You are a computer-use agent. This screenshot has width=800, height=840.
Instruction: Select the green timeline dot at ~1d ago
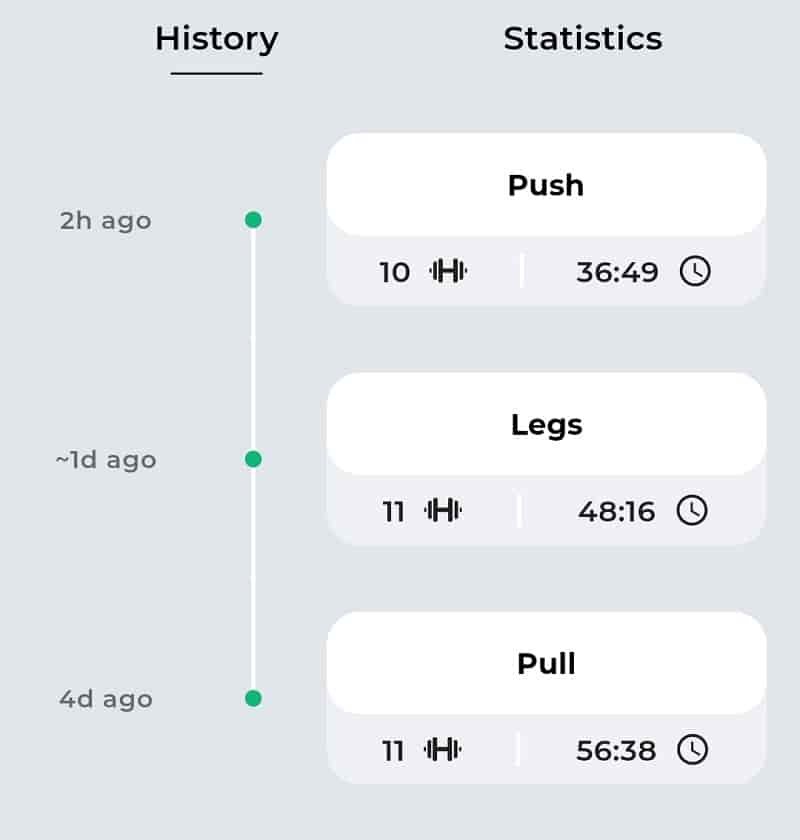[x=253, y=459]
